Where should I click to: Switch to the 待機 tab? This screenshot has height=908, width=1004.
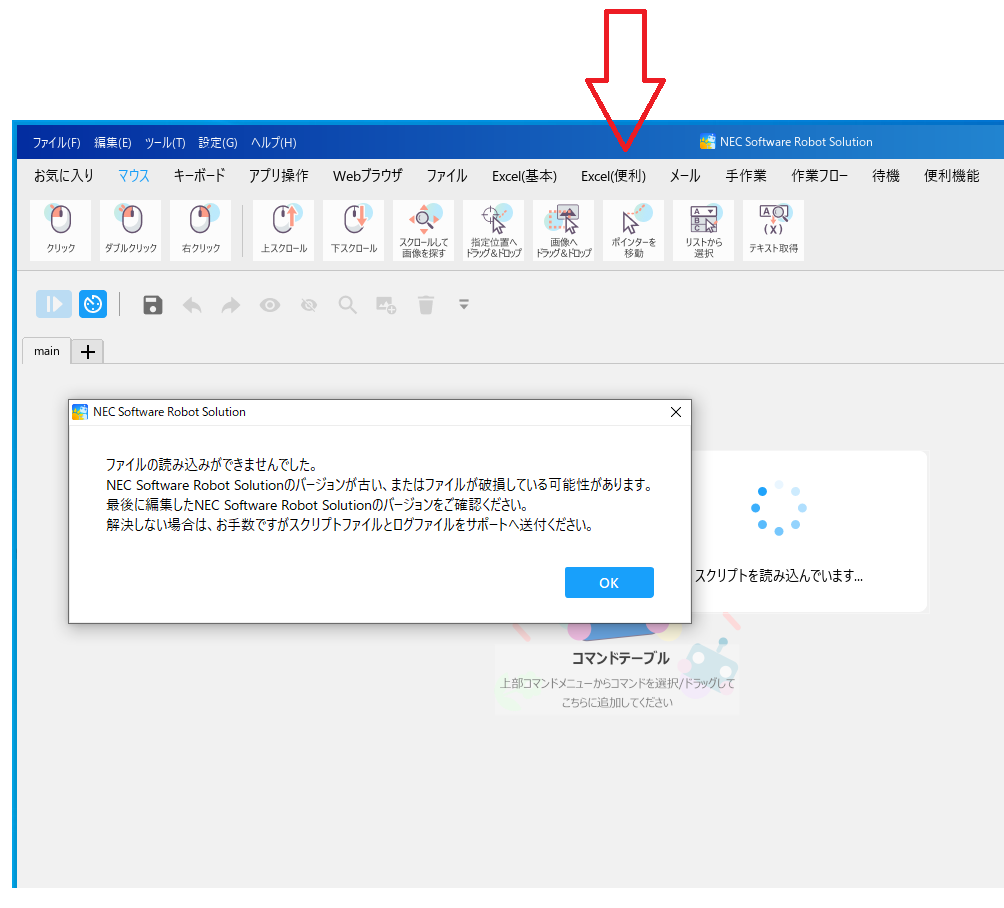tap(886, 176)
